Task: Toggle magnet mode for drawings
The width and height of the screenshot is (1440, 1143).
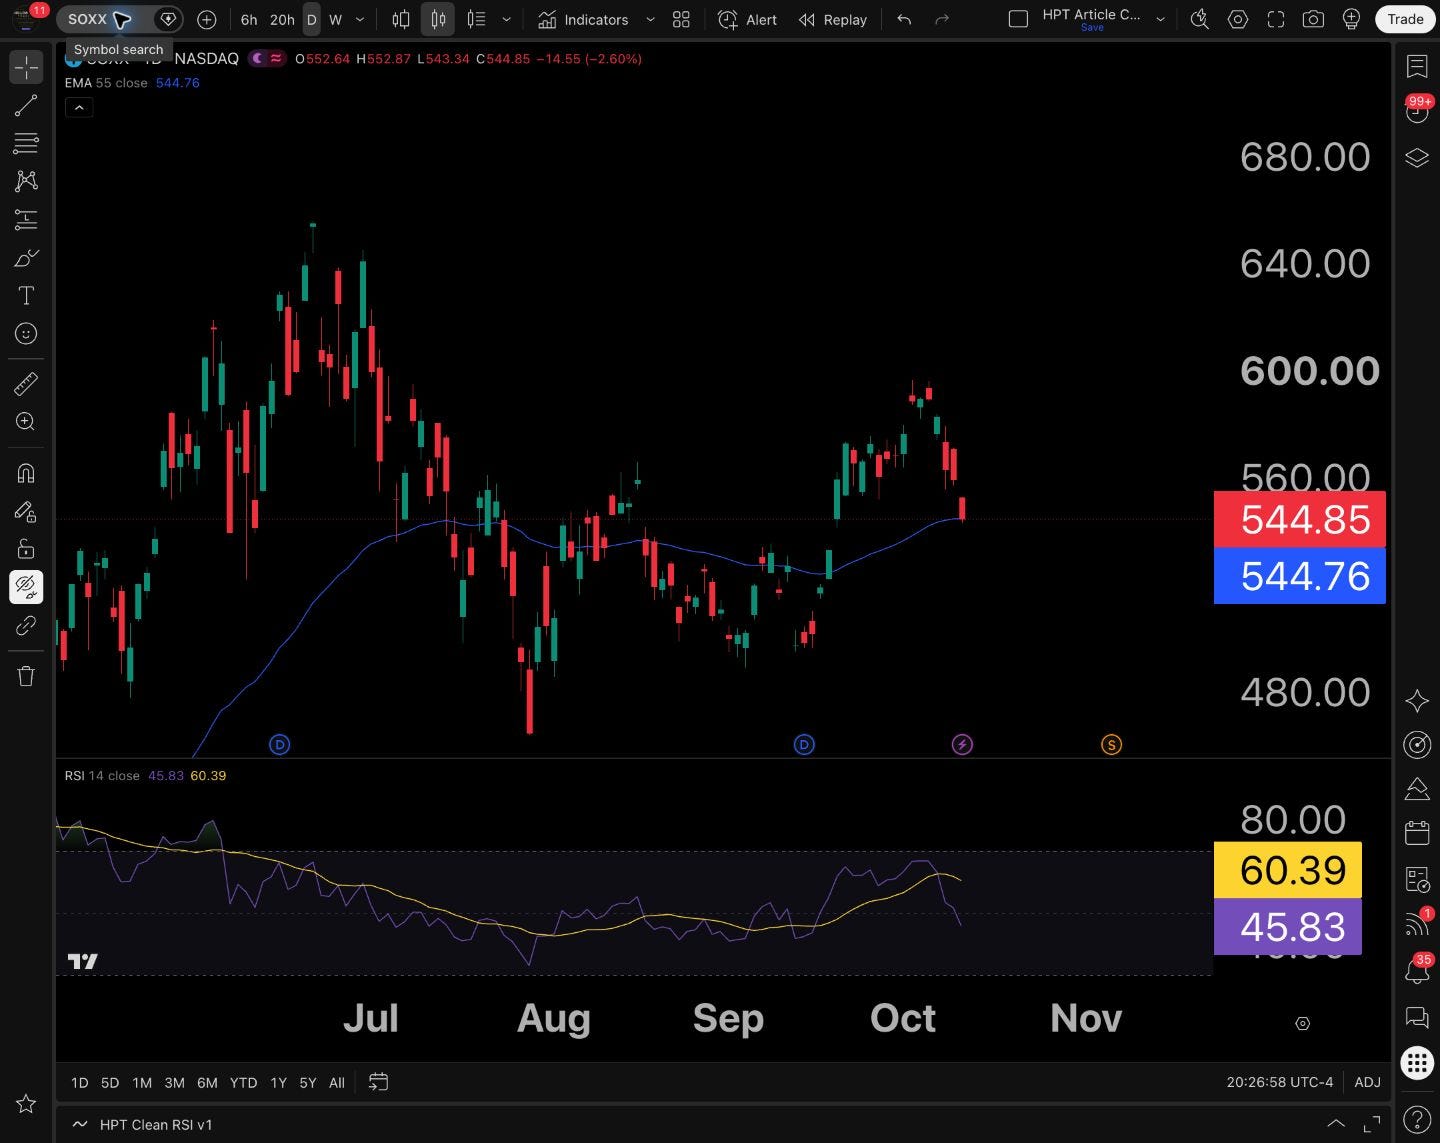Action: click(x=26, y=473)
